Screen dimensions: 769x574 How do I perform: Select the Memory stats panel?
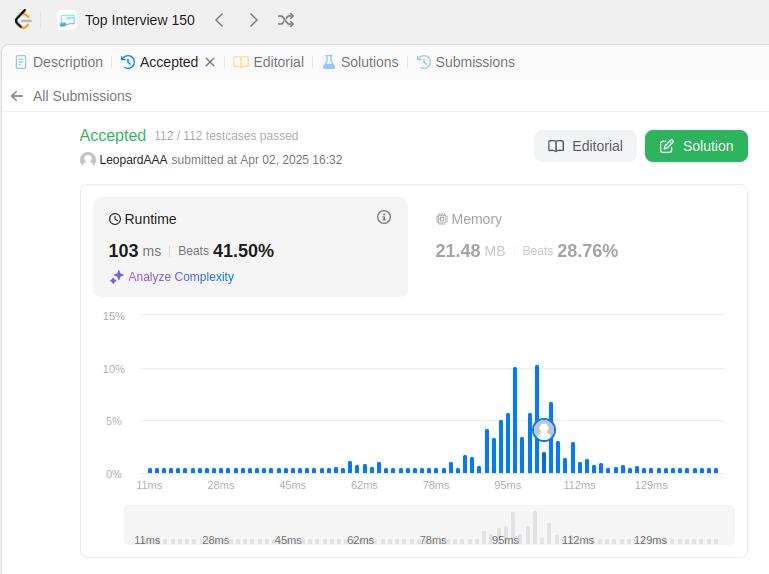[574, 247]
